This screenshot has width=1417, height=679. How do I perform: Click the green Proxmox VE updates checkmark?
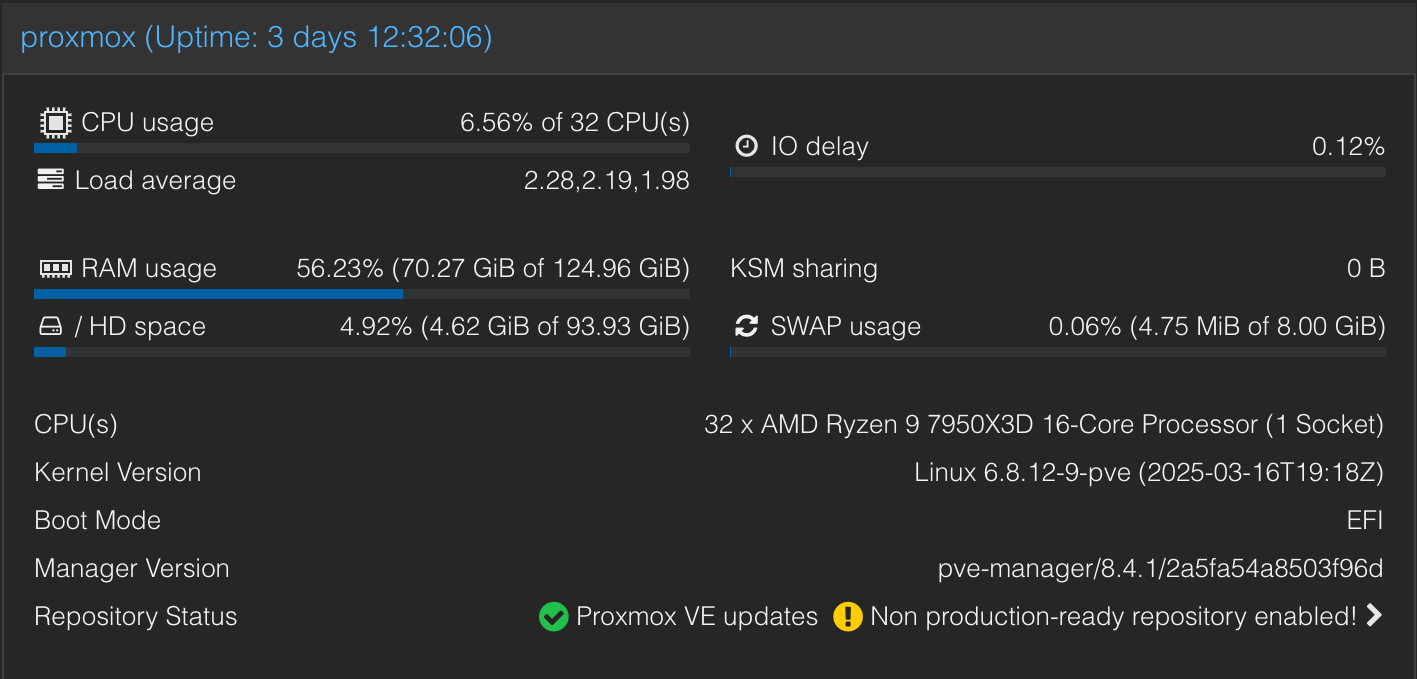(553, 617)
